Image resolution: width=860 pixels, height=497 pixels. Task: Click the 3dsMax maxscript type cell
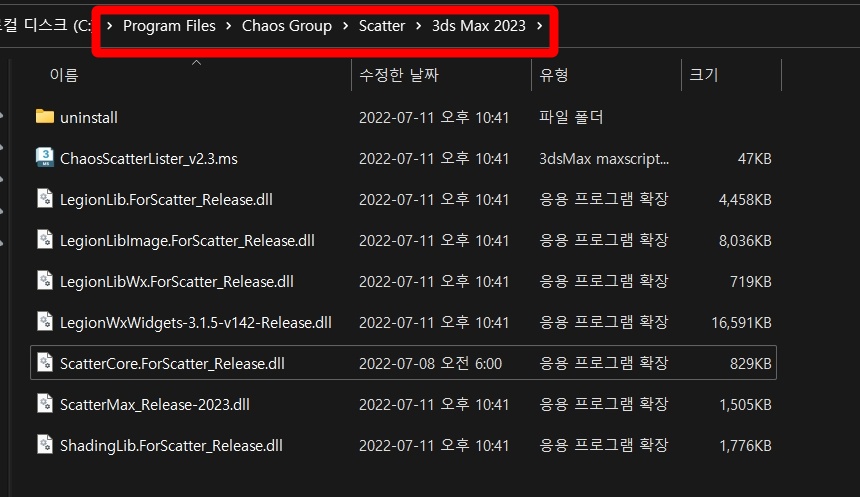coord(604,159)
